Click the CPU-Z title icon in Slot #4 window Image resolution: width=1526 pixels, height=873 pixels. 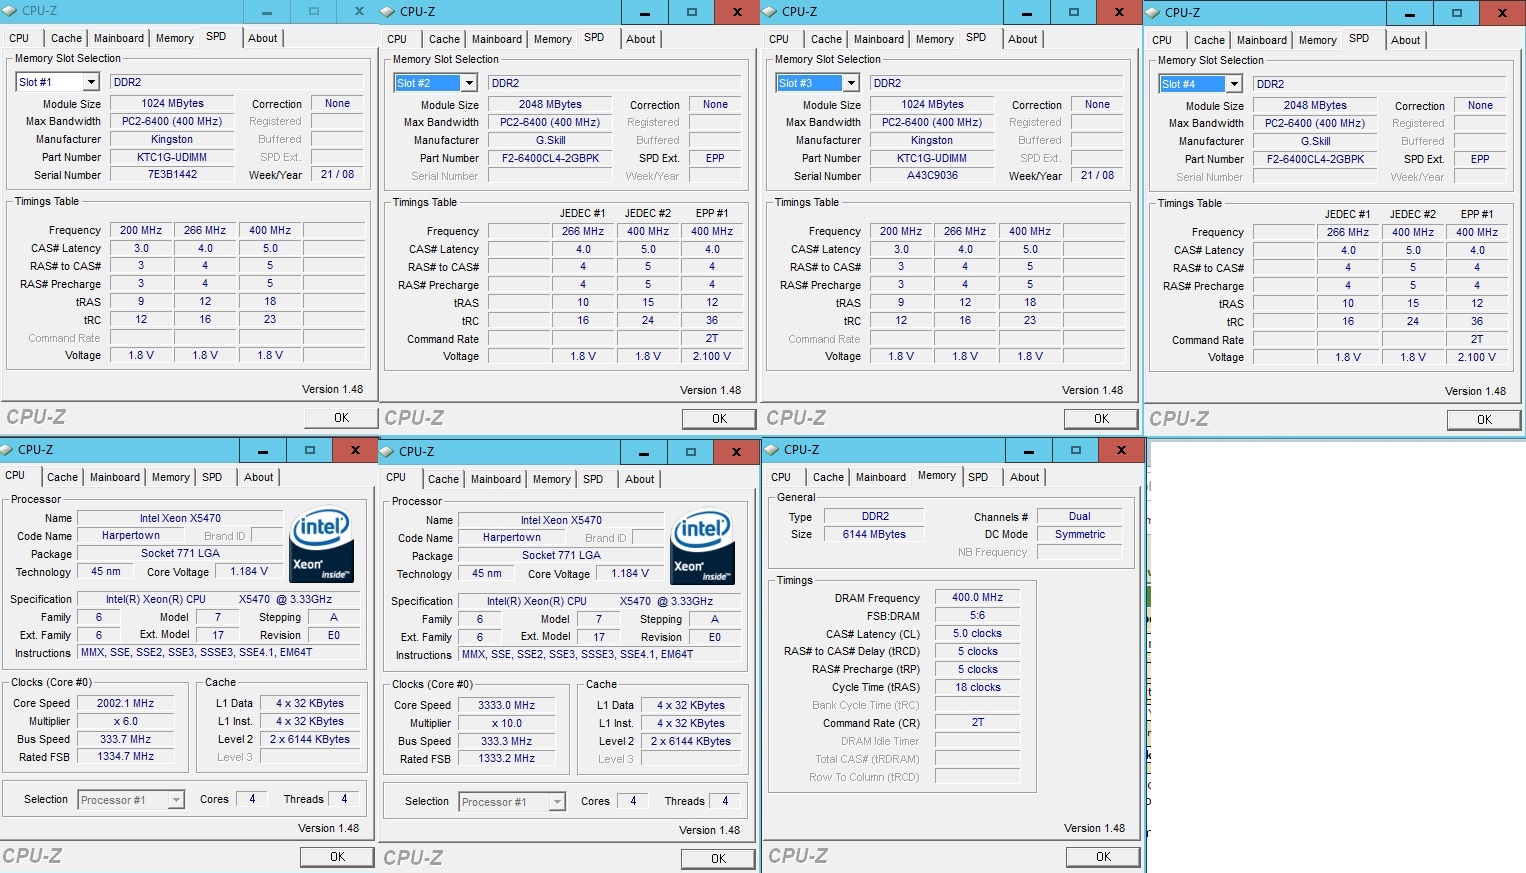click(1153, 13)
